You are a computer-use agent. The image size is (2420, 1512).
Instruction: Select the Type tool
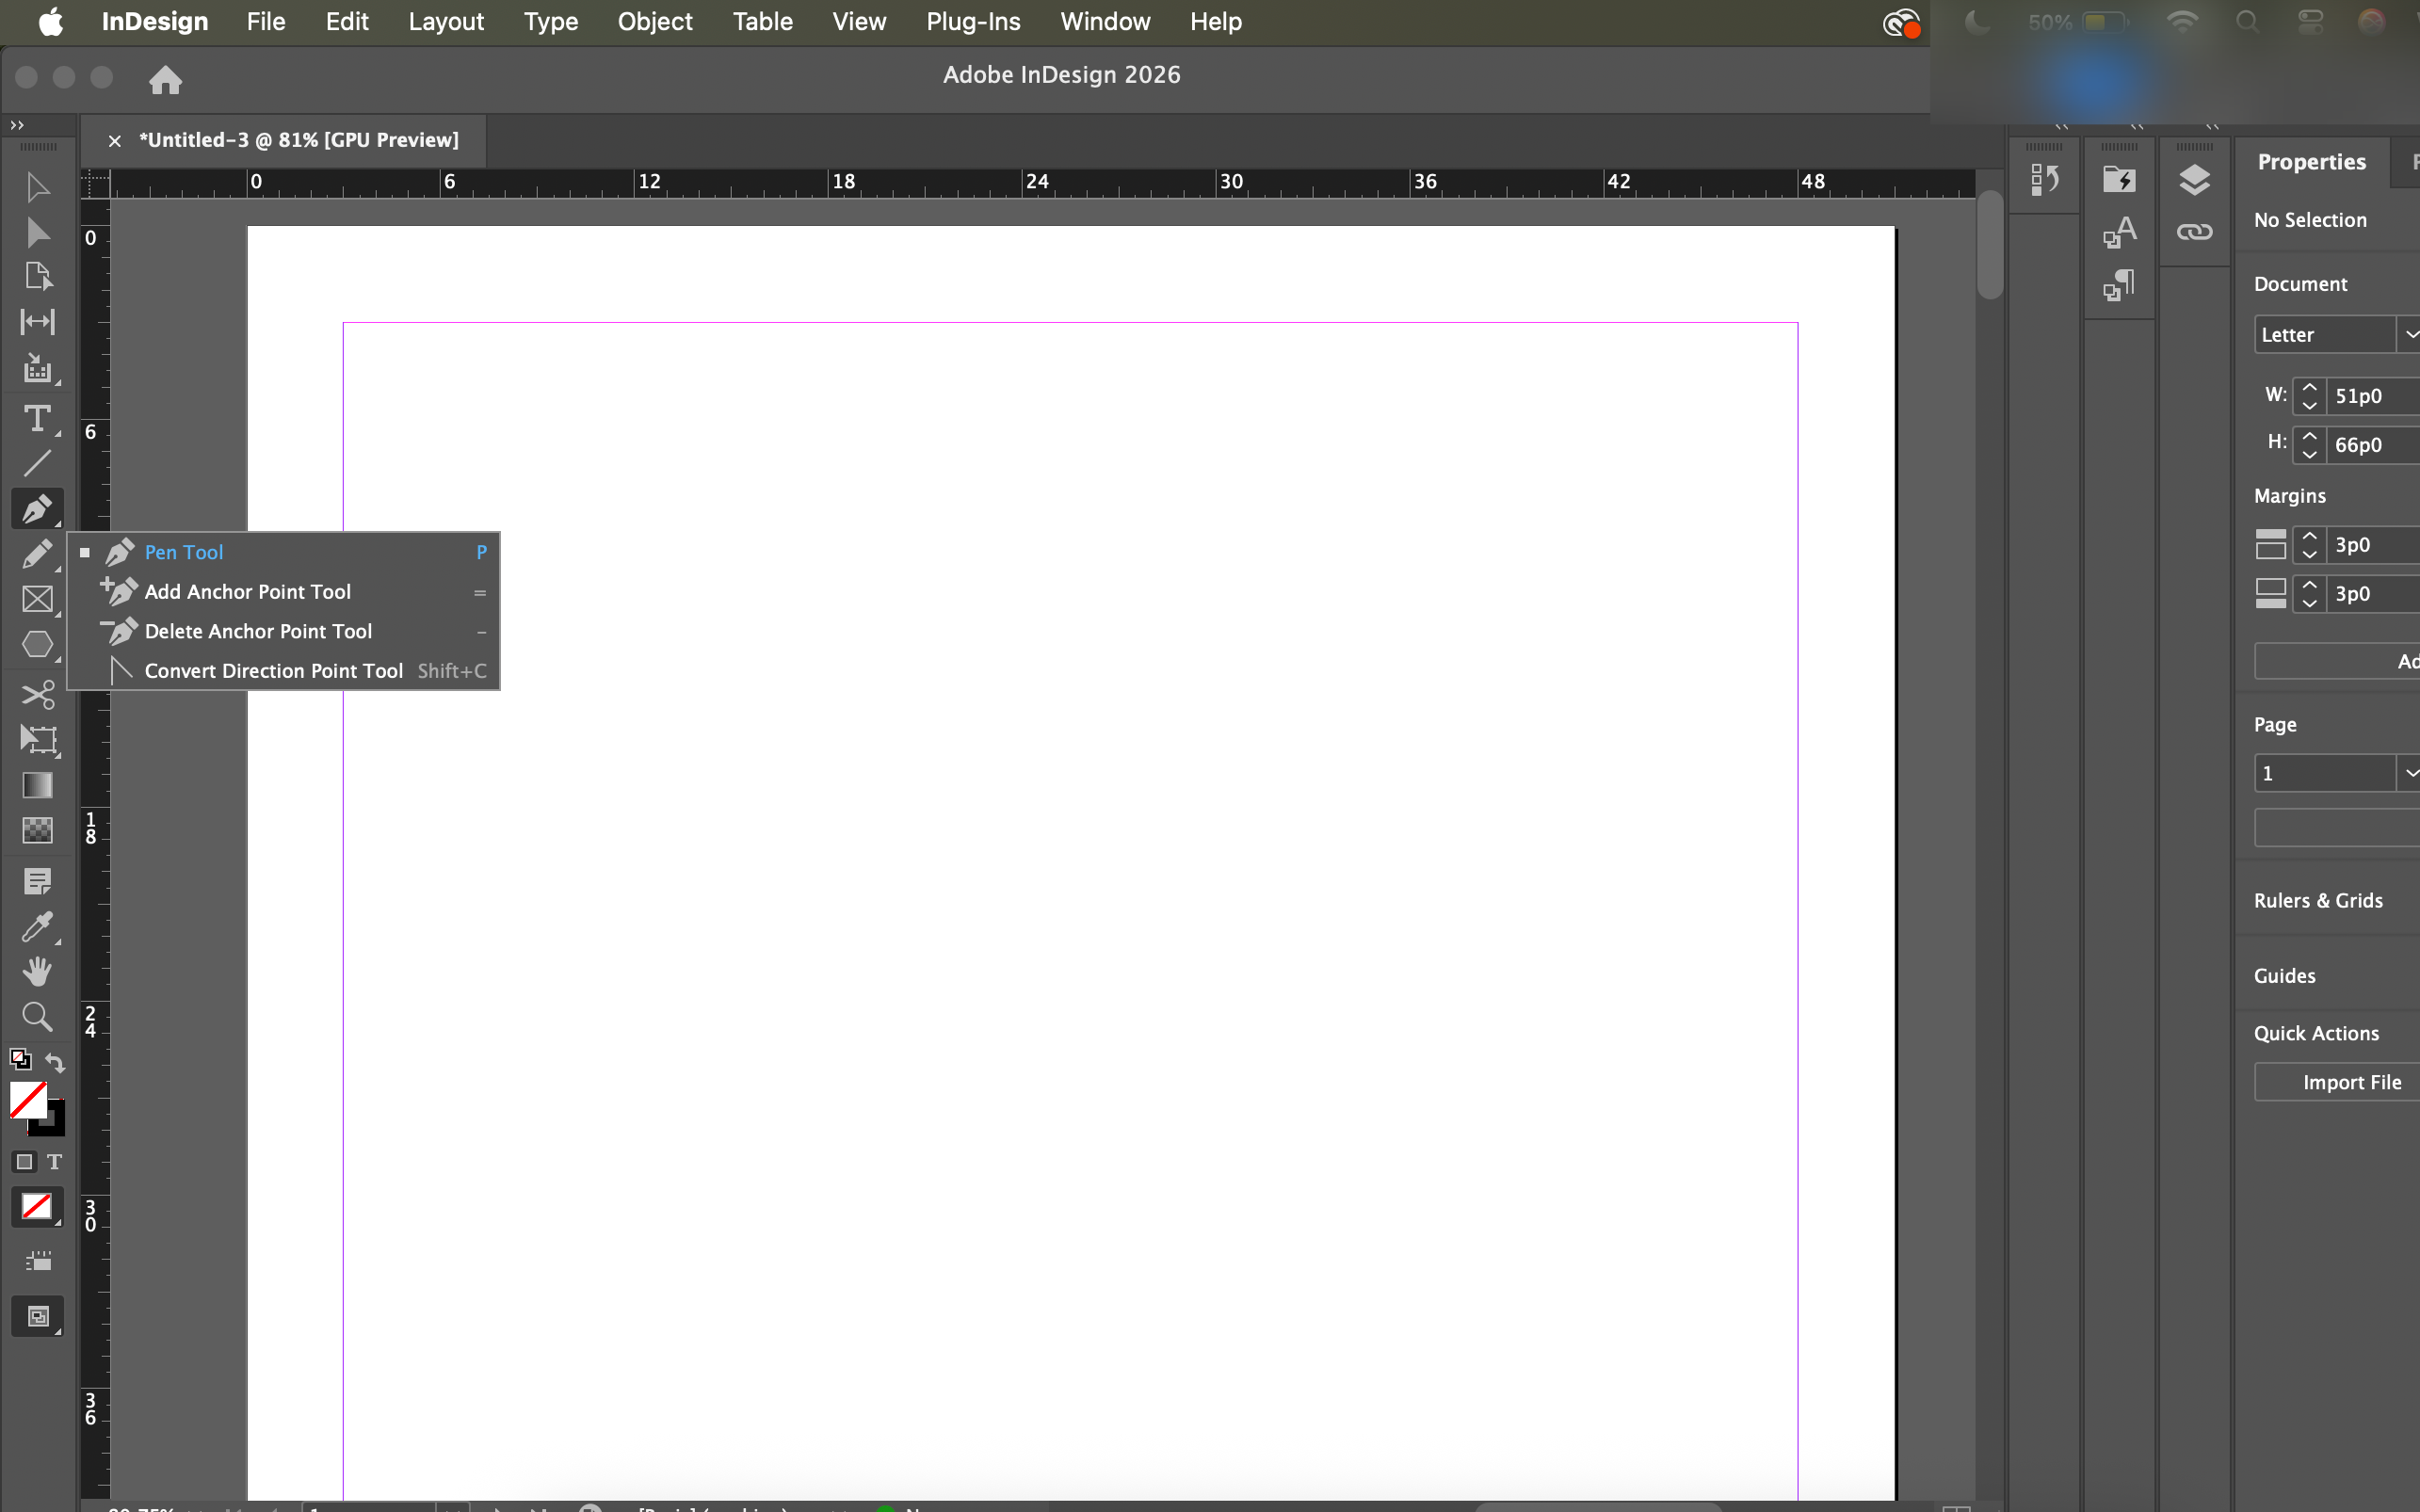click(37, 418)
